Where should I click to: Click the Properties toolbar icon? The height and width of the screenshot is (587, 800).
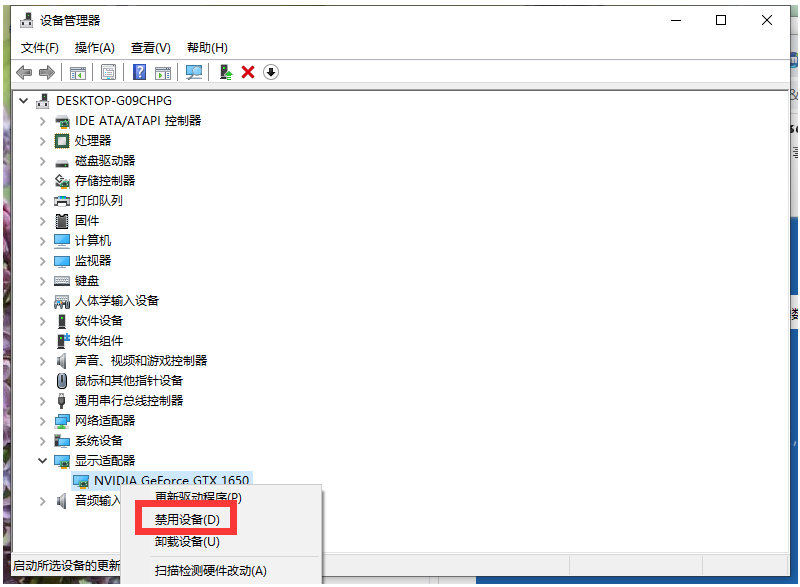[108, 72]
